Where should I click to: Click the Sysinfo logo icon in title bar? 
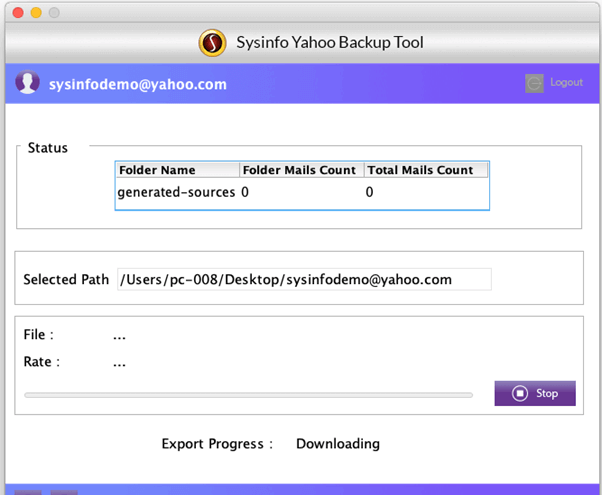pyautogui.click(x=212, y=43)
